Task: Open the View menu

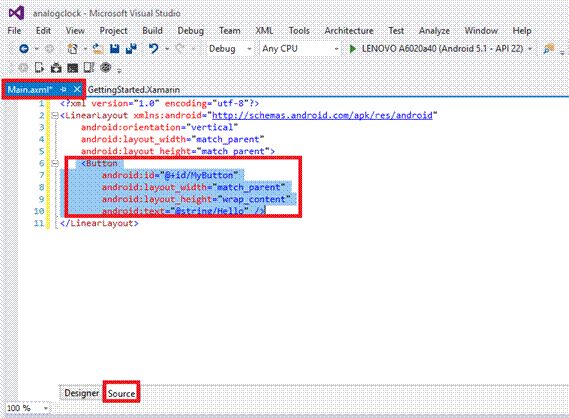Action: 75,30
